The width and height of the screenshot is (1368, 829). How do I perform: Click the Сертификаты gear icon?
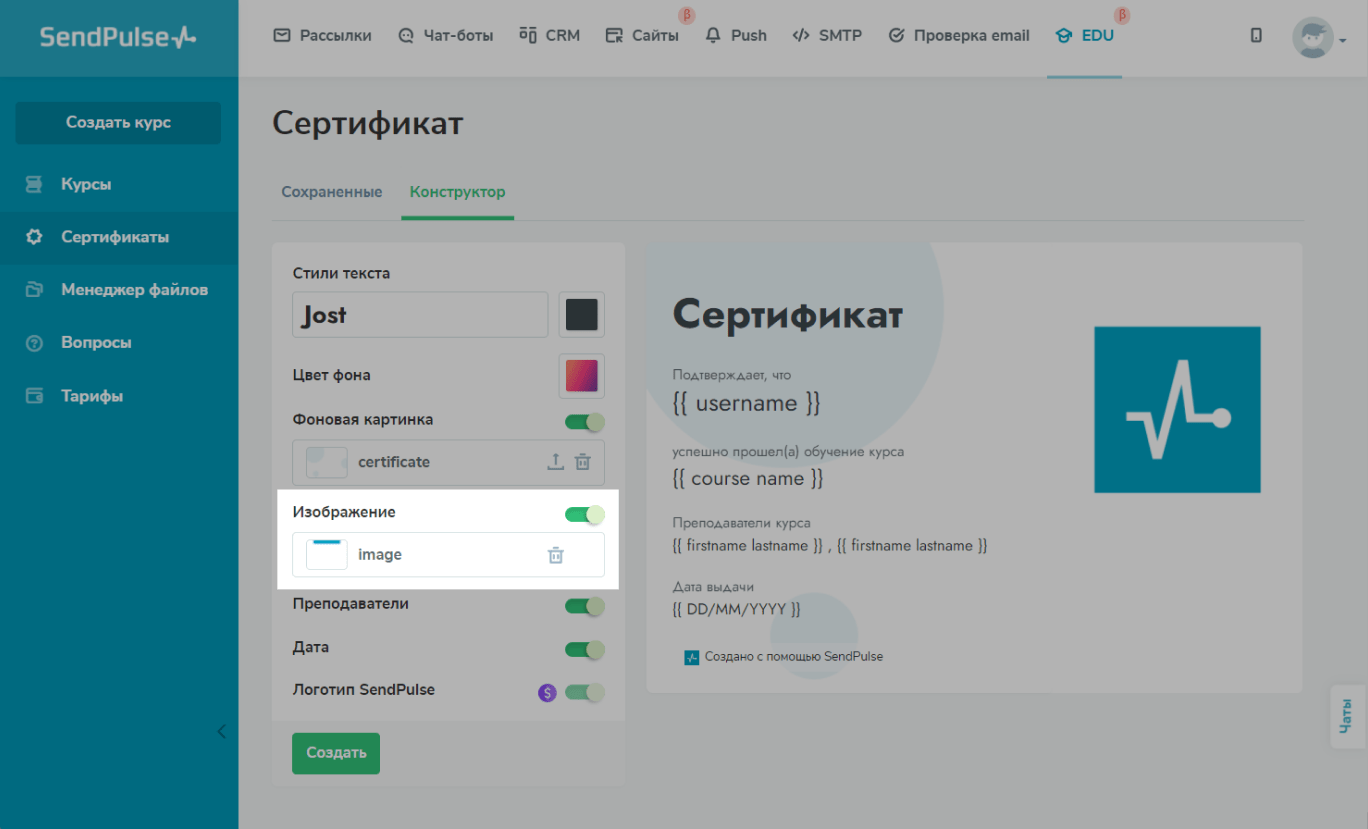coord(34,237)
